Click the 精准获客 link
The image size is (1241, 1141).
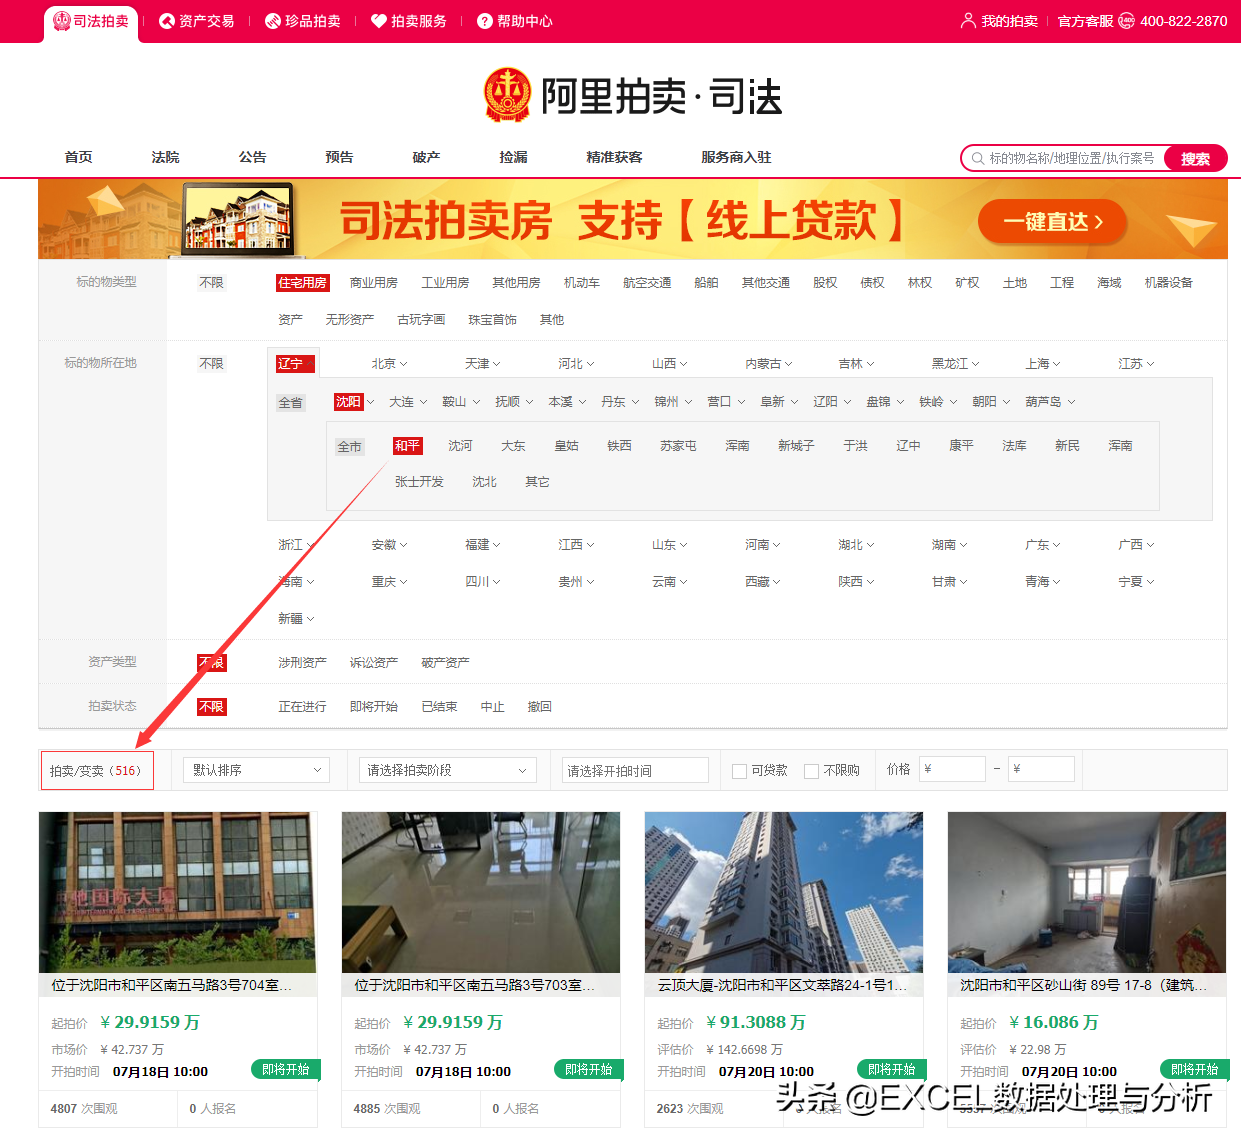tap(614, 157)
